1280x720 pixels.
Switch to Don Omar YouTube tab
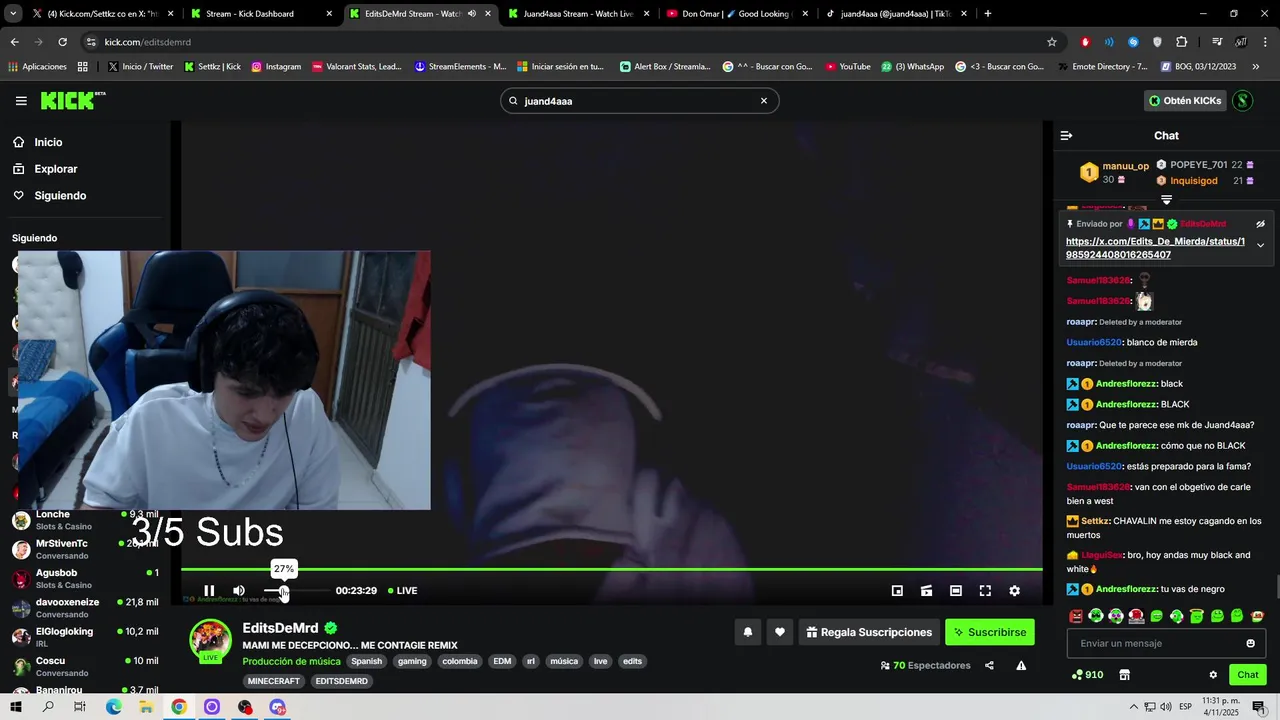(x=736, y=14)
